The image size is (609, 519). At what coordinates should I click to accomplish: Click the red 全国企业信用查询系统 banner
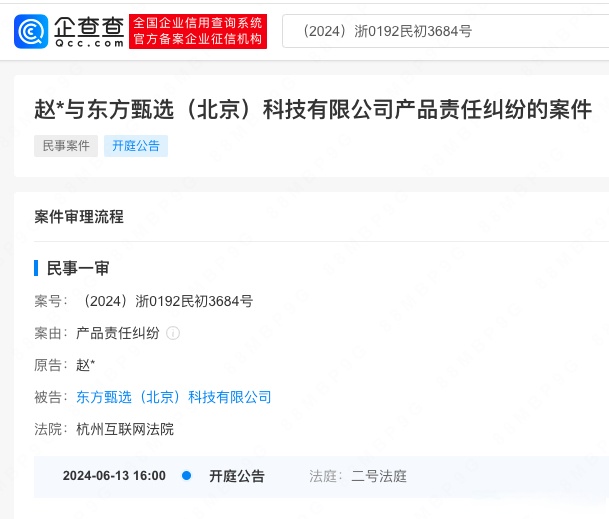(x=198, y=31)
